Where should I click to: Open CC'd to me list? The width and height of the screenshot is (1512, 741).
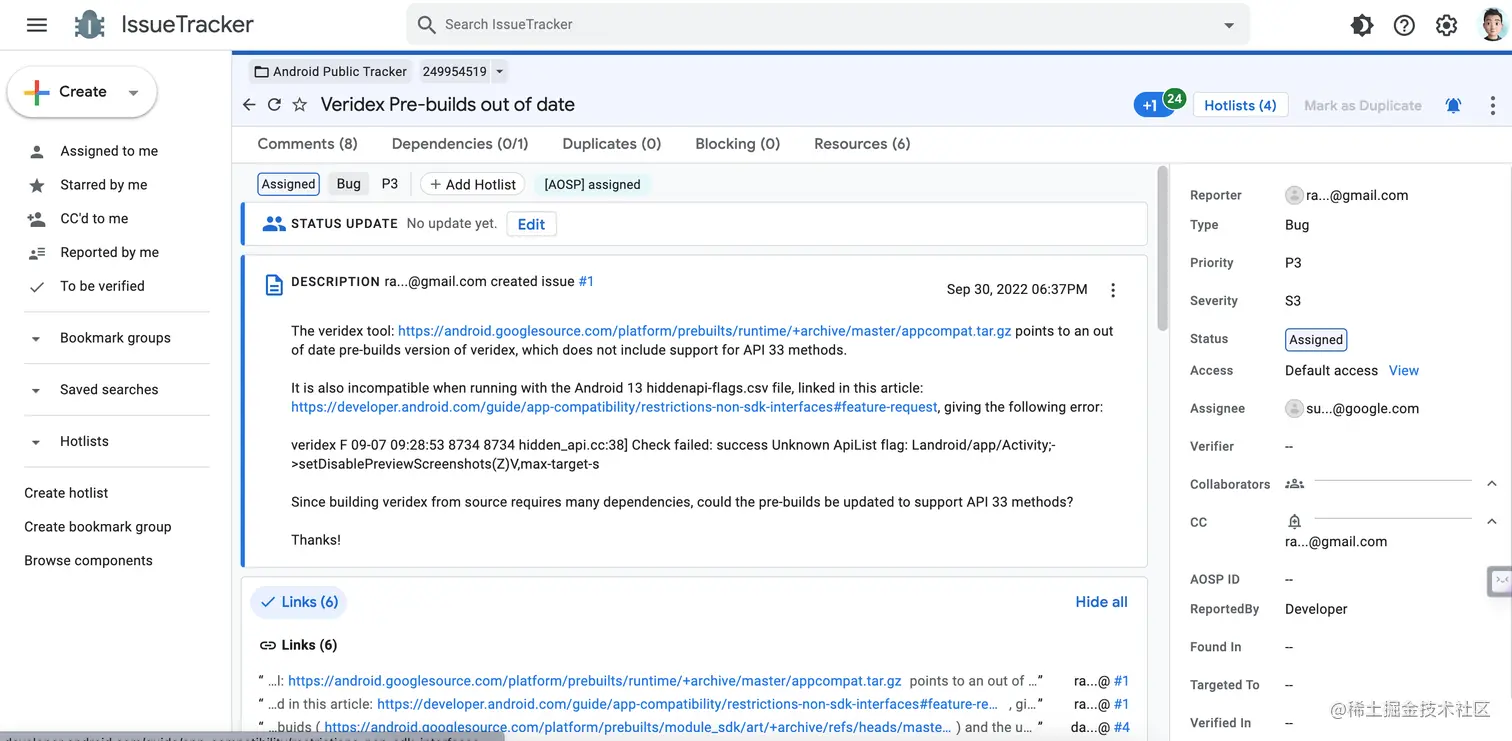tap(94, 219)
